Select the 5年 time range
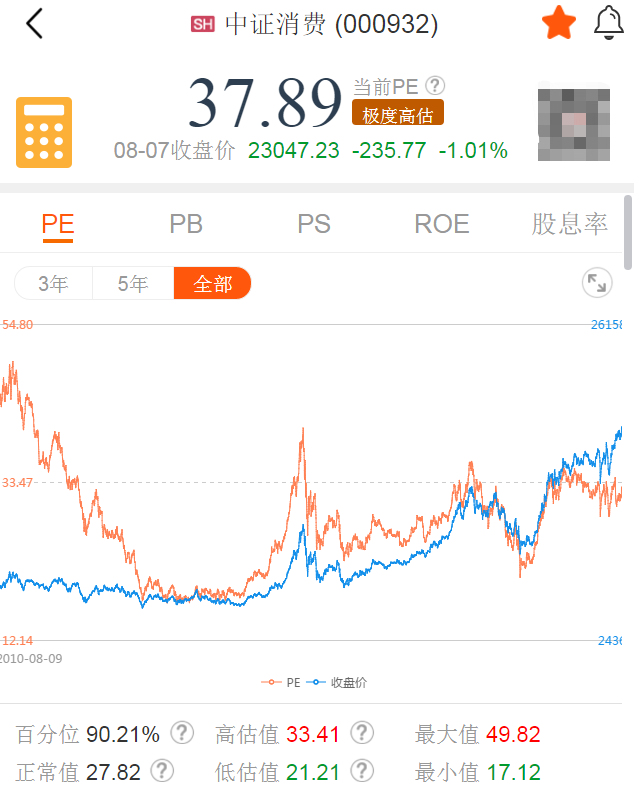 click(133, 284)
